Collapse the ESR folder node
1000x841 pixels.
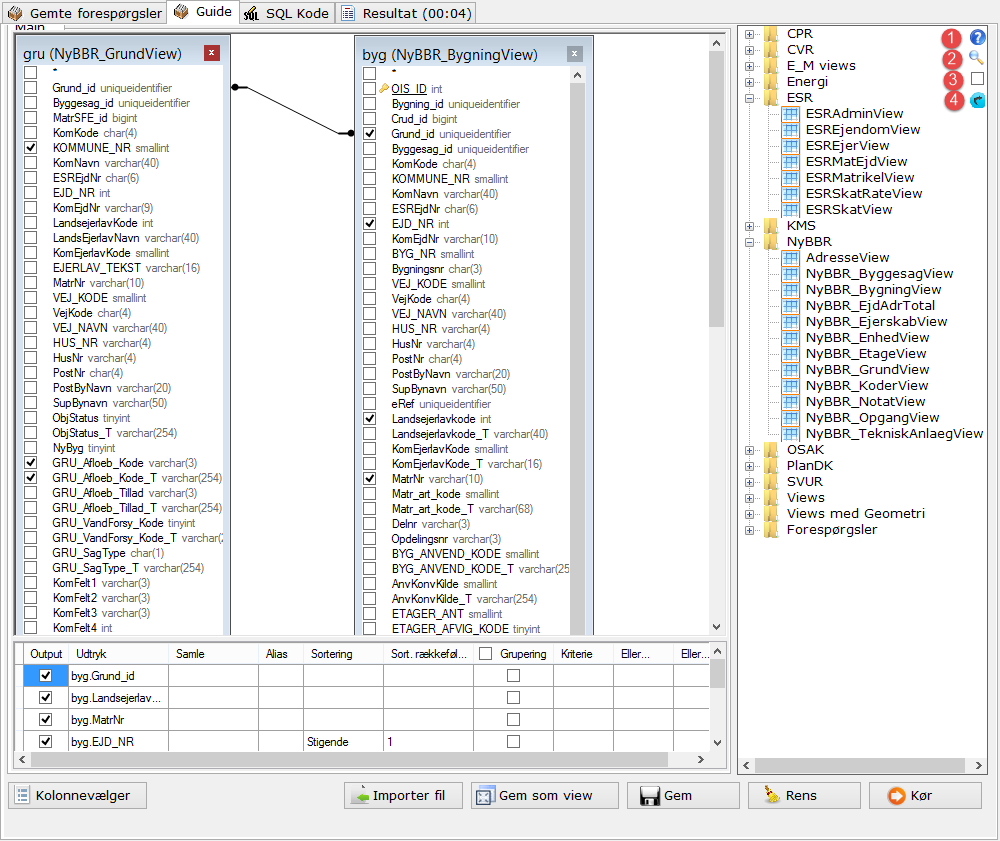(750, 98)
